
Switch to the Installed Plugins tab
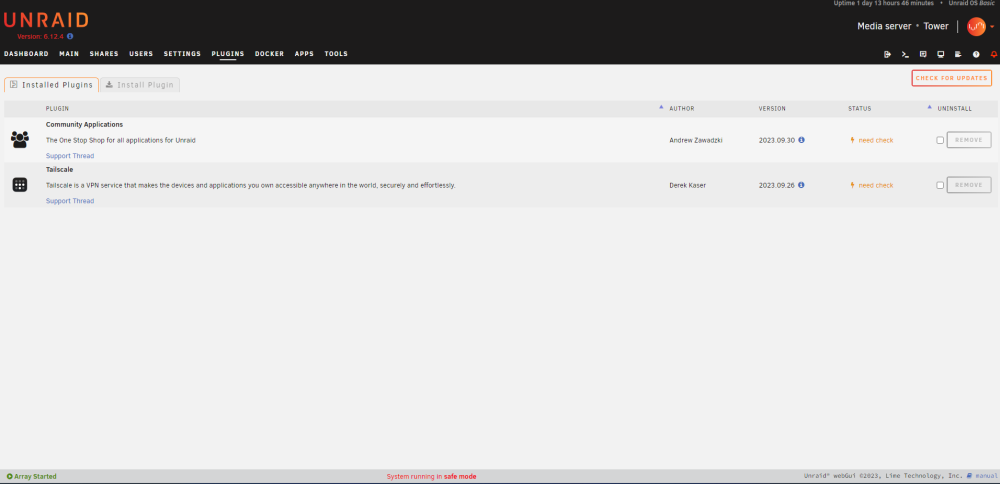pyautogui.click(x=52, y=85)
